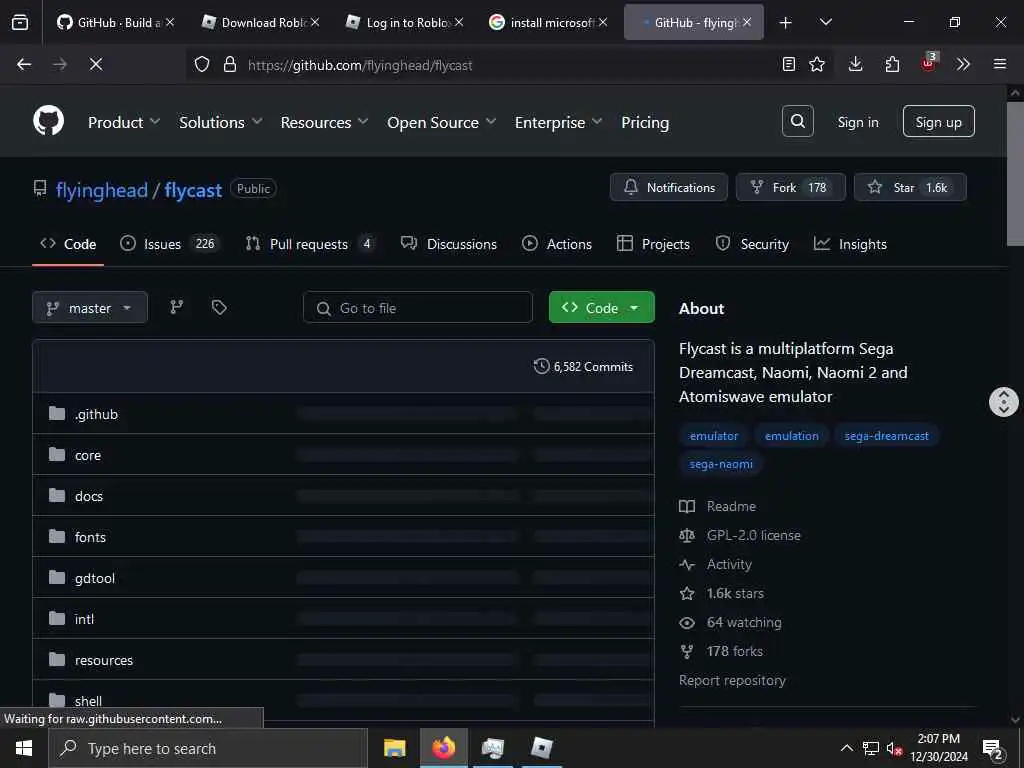Open the .github folder
1024x768 pixels.
click(x=96, y=414)
